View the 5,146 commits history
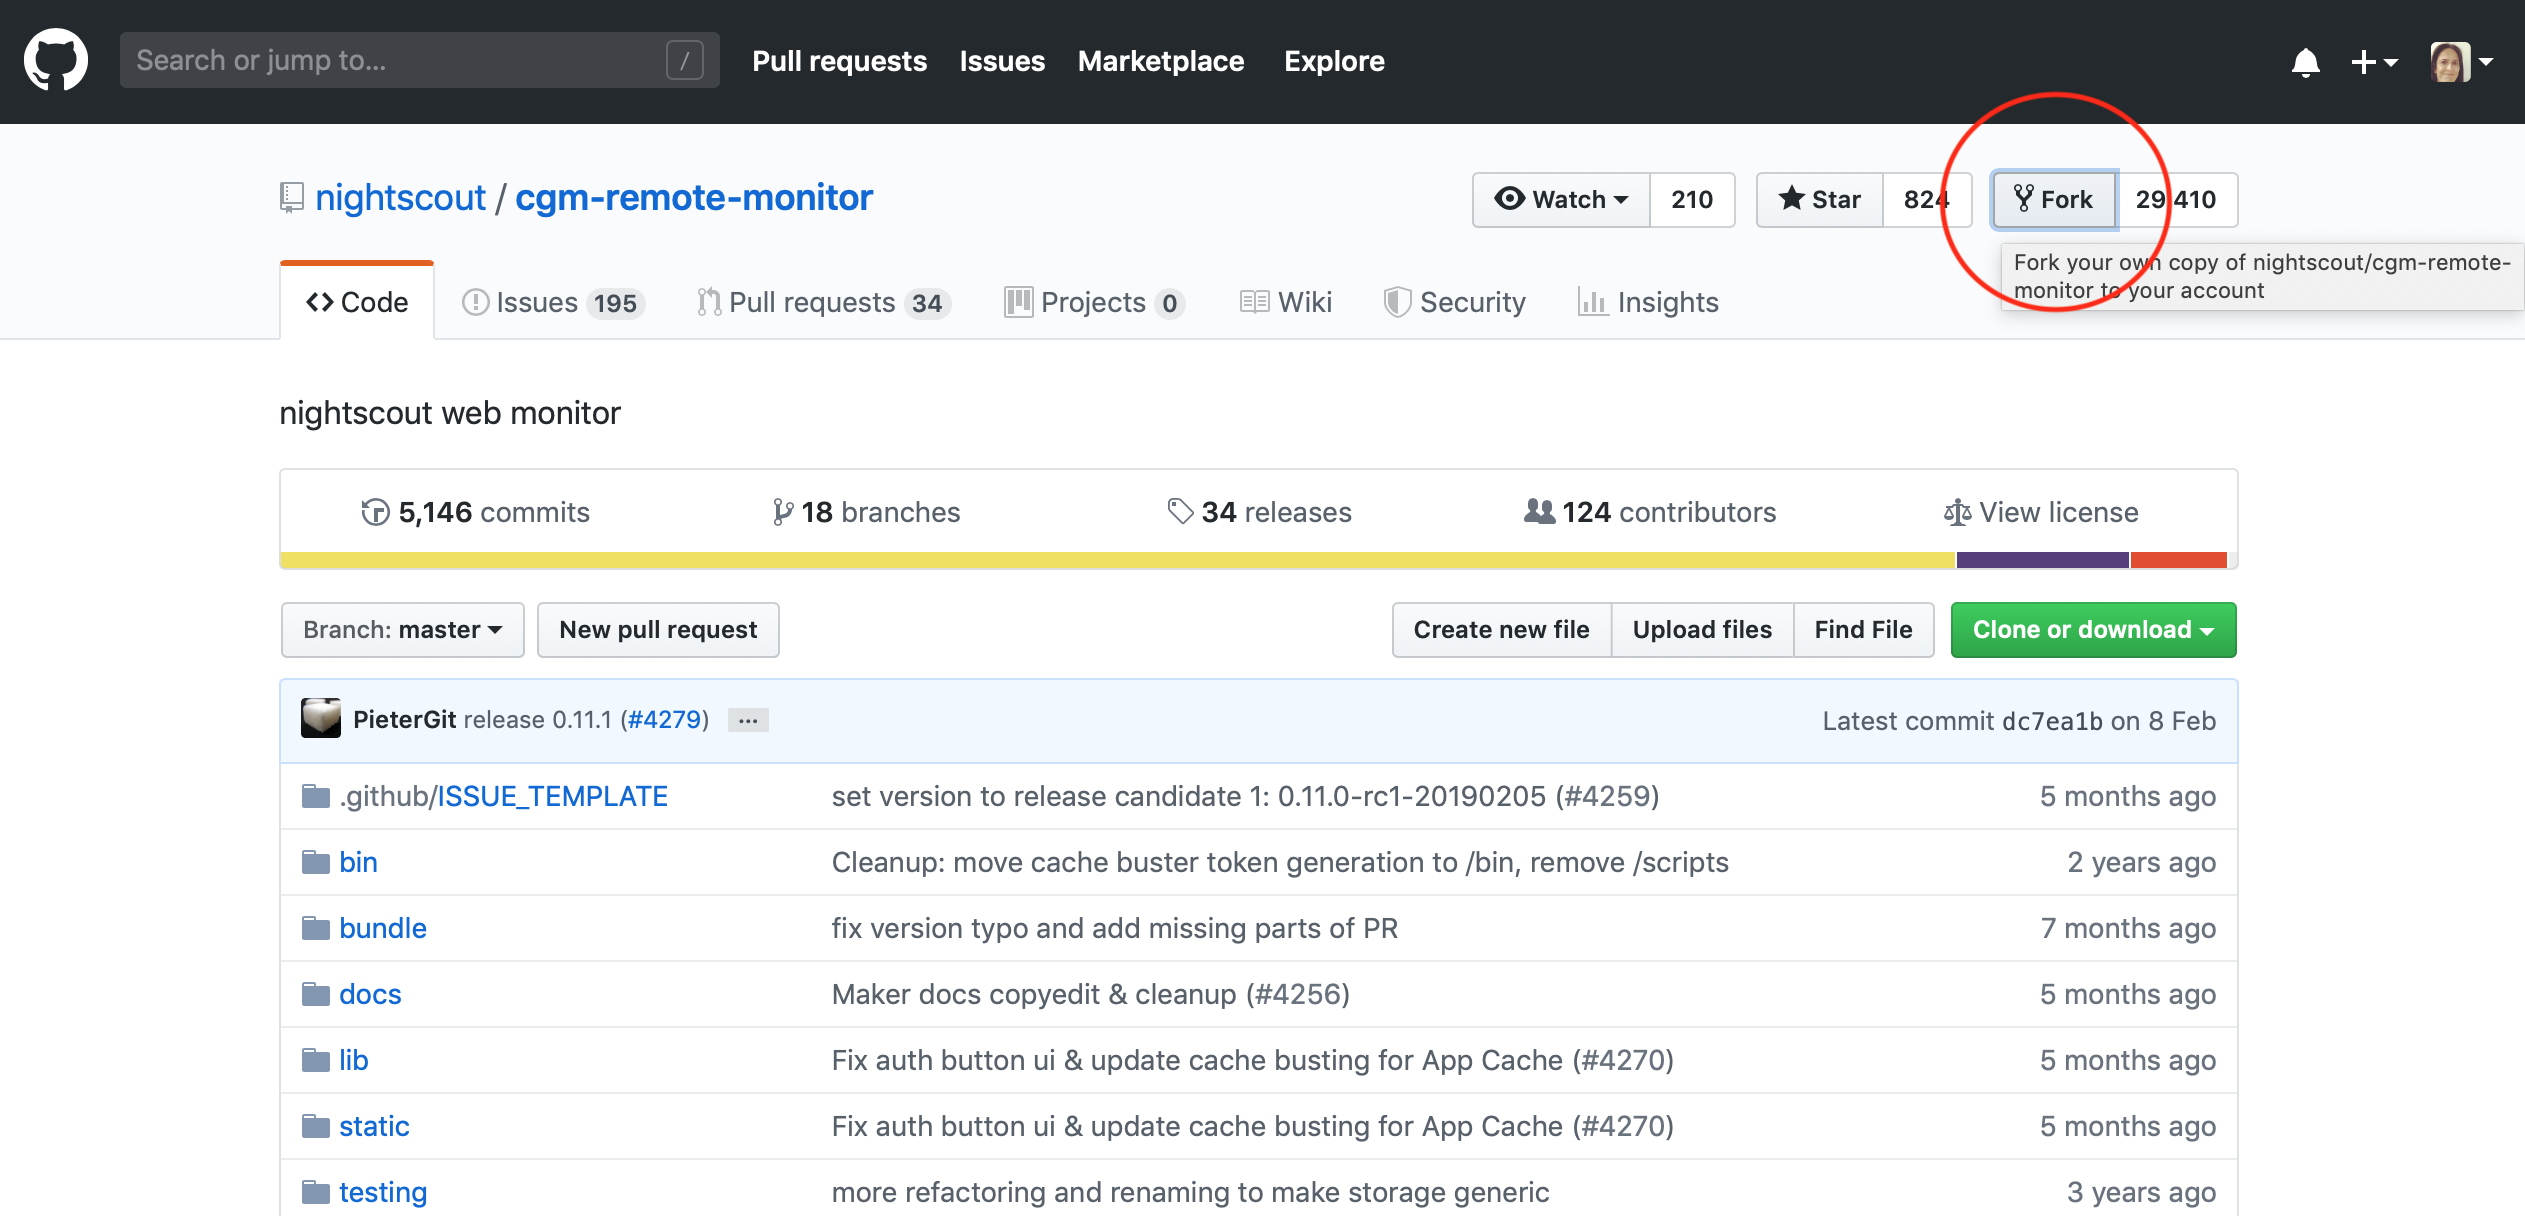Viewport: 2525px width, 1216px height. click(x=475, y=512)
